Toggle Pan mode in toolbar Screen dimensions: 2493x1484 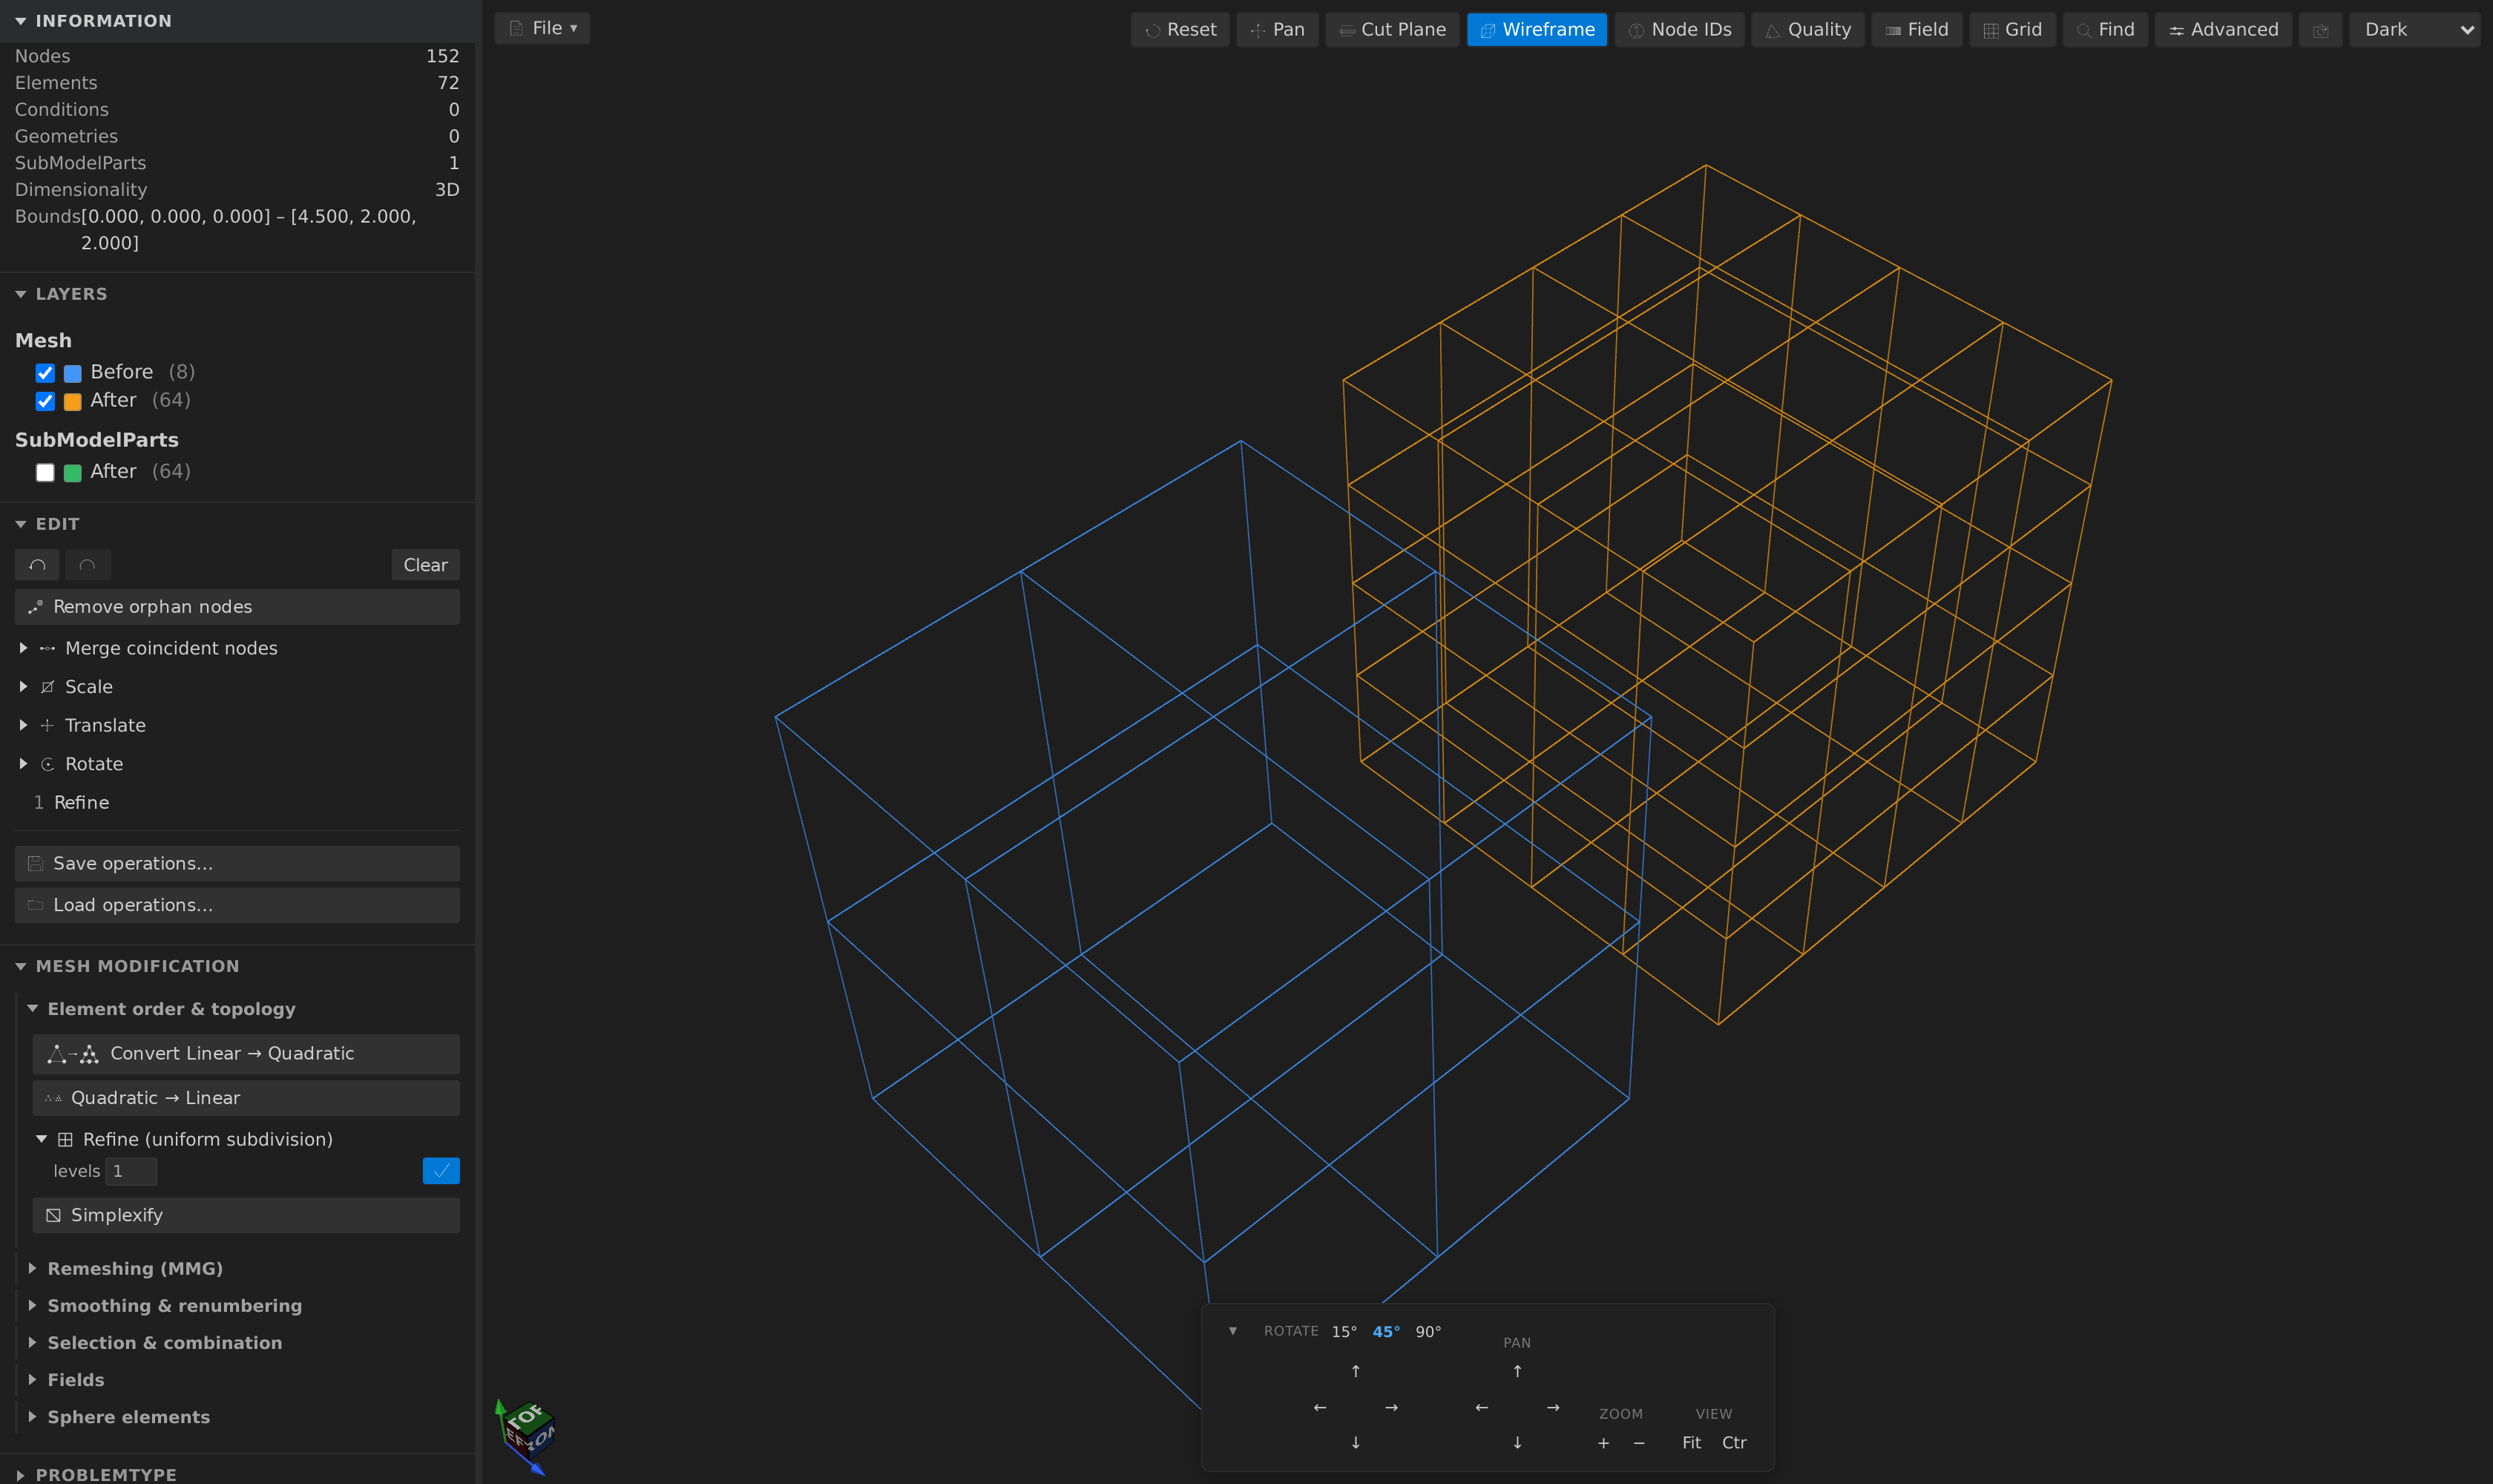click(1277, 30)
